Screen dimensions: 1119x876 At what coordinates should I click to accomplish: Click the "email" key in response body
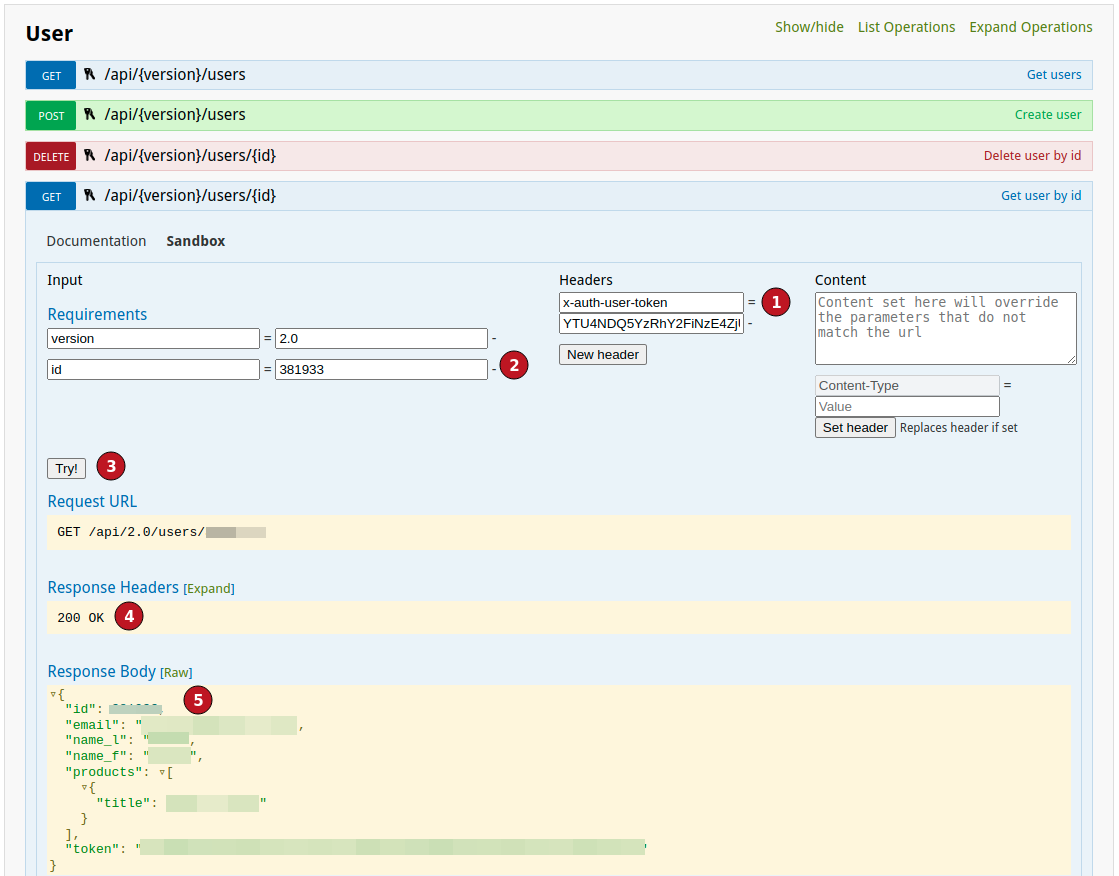pos(92,725)
